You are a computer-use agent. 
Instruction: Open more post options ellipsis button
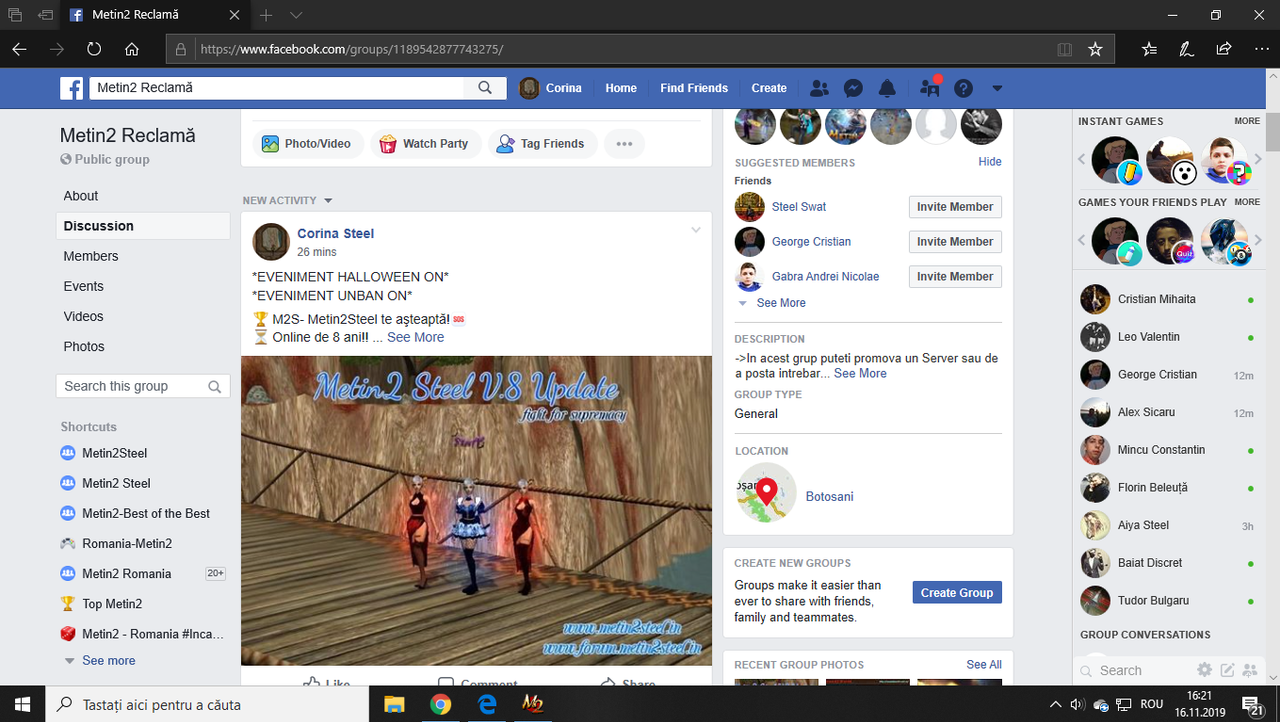(624, 144)
